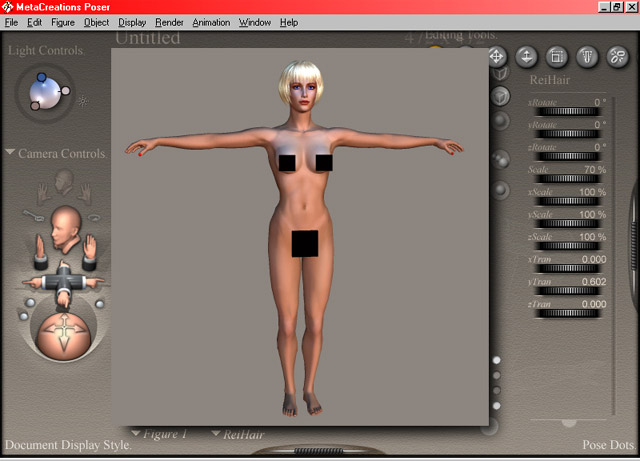Screen dimensions: 640x461
Task: Open the Render menu
Action: [169, 22]
